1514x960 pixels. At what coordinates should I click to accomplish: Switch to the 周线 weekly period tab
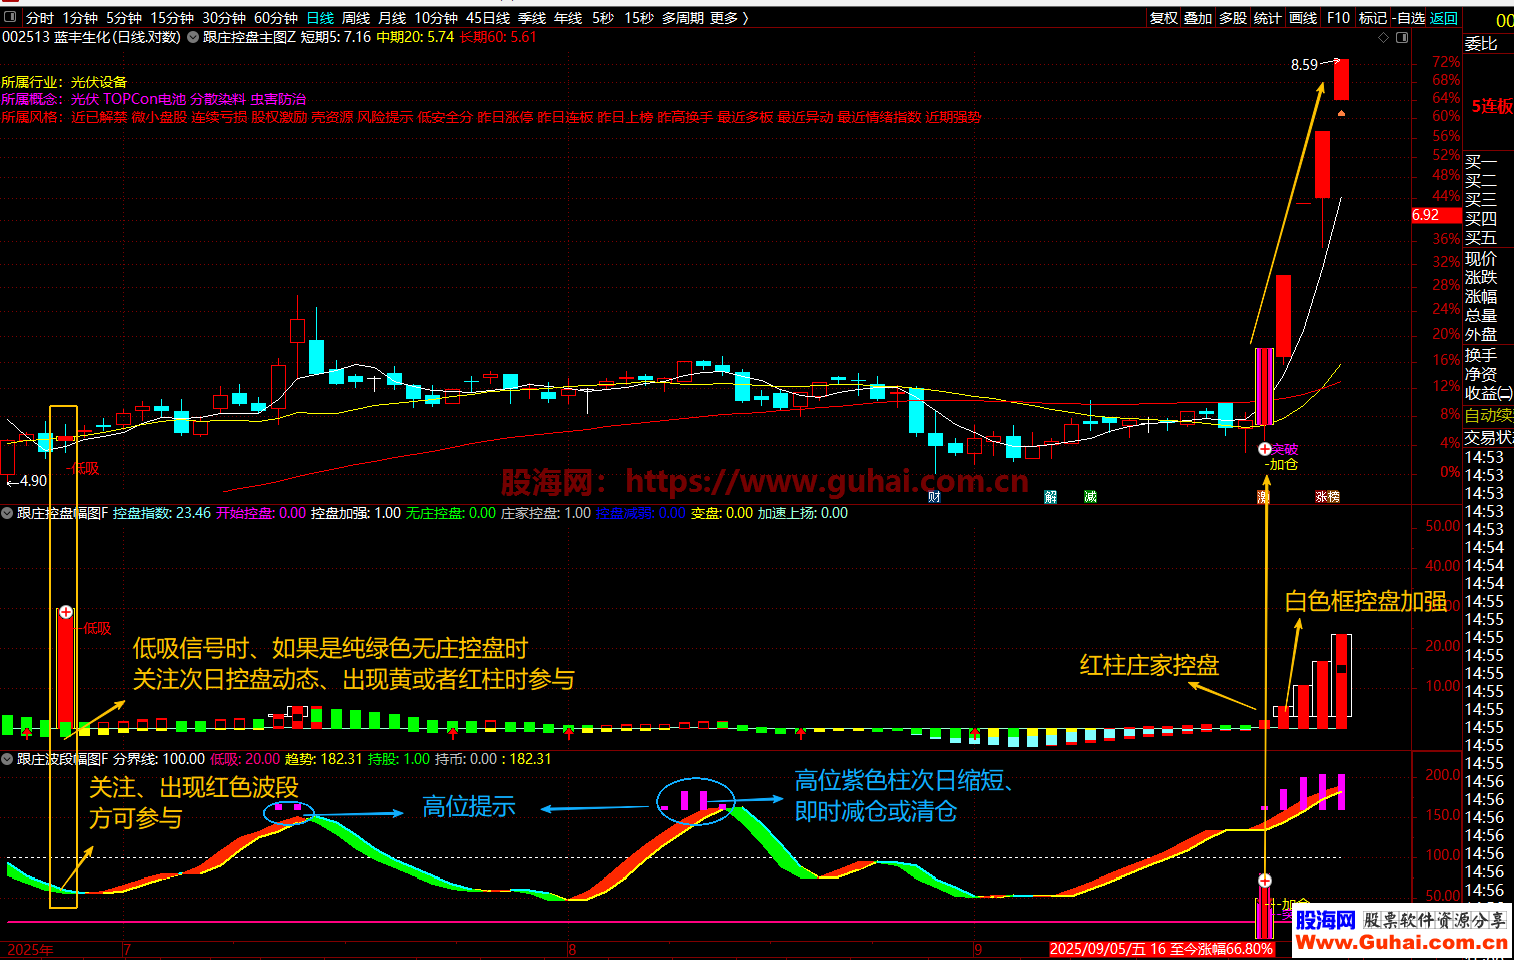(356, 18)
